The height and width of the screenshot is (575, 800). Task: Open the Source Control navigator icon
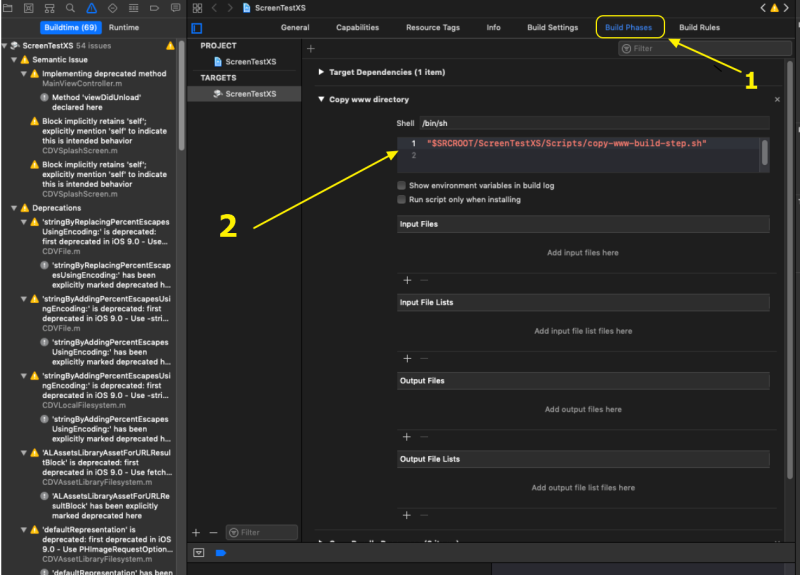tap(29, 8)
